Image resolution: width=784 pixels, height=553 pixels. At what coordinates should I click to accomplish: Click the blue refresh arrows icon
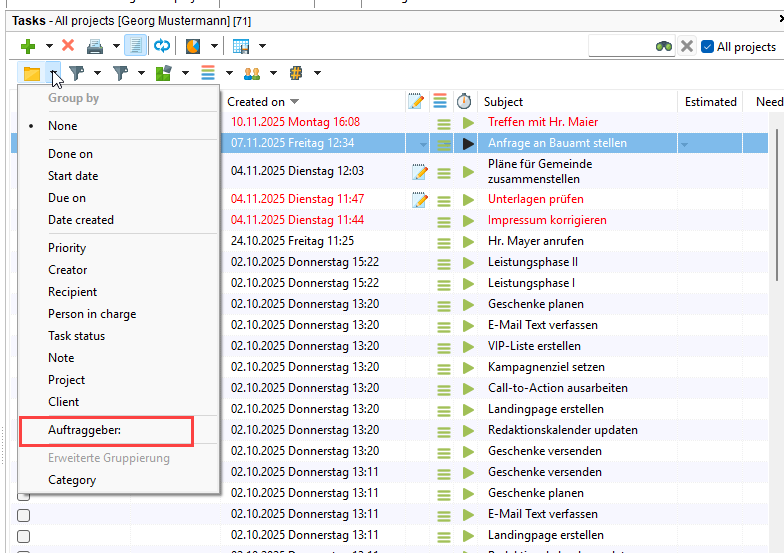pyautogui.click(x=161, y=46)
